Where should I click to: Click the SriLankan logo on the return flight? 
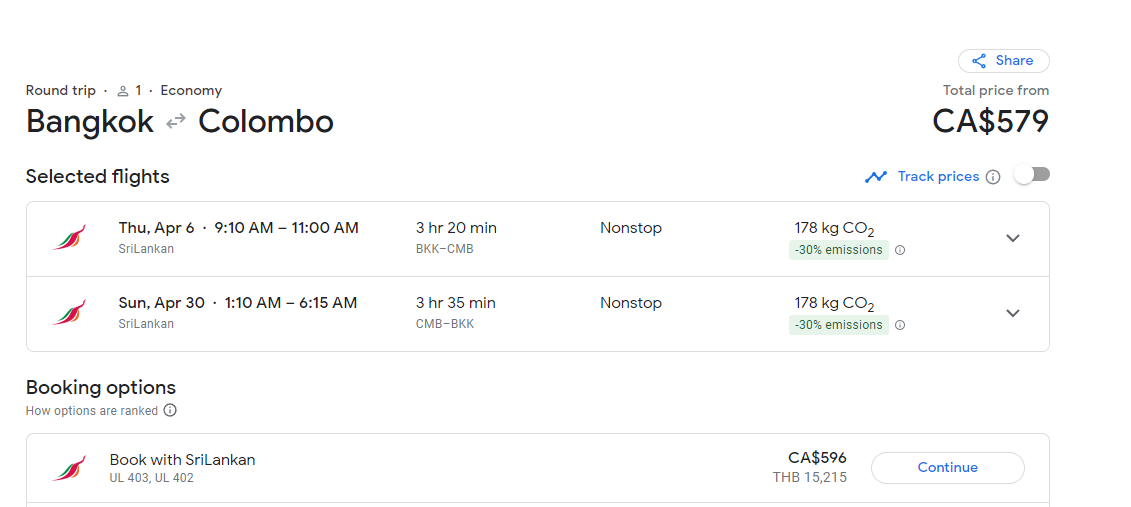pyautogui.click(x=69, y=313)
